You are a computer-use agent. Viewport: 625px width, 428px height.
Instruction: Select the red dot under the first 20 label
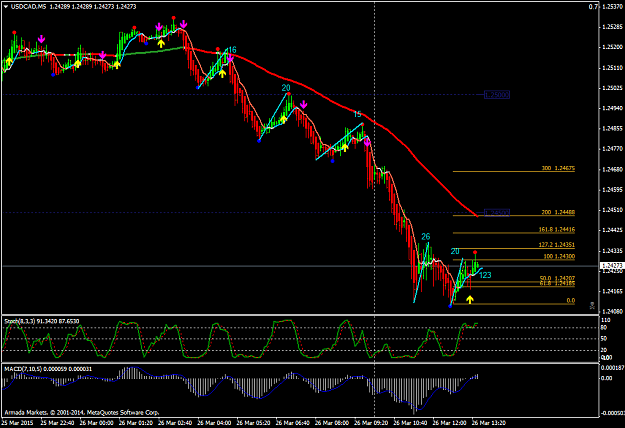tap(289, 94)
